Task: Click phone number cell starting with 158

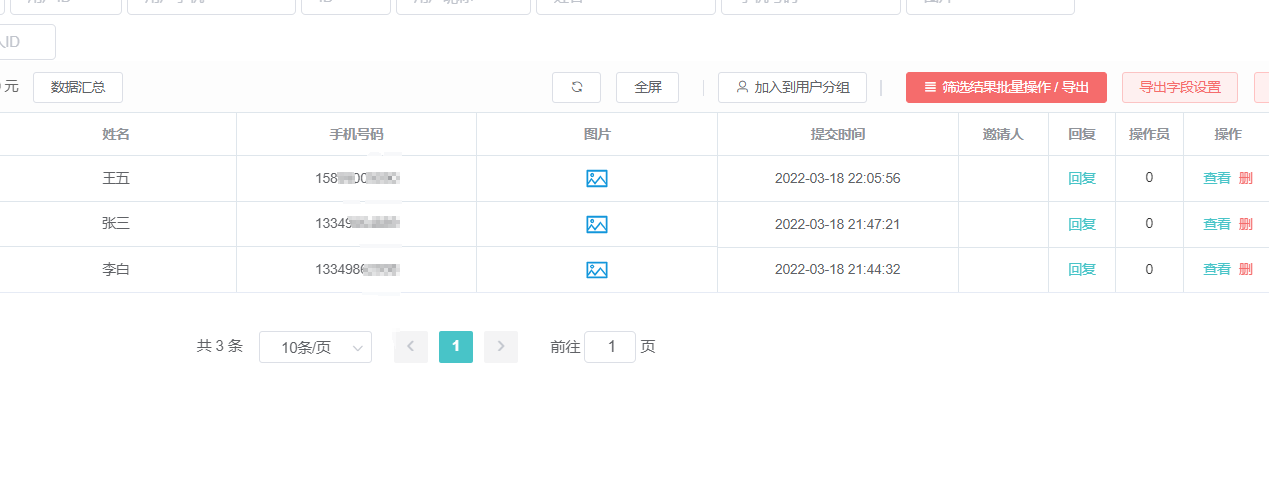Action: pyautogui.click(x=357, y=179)
